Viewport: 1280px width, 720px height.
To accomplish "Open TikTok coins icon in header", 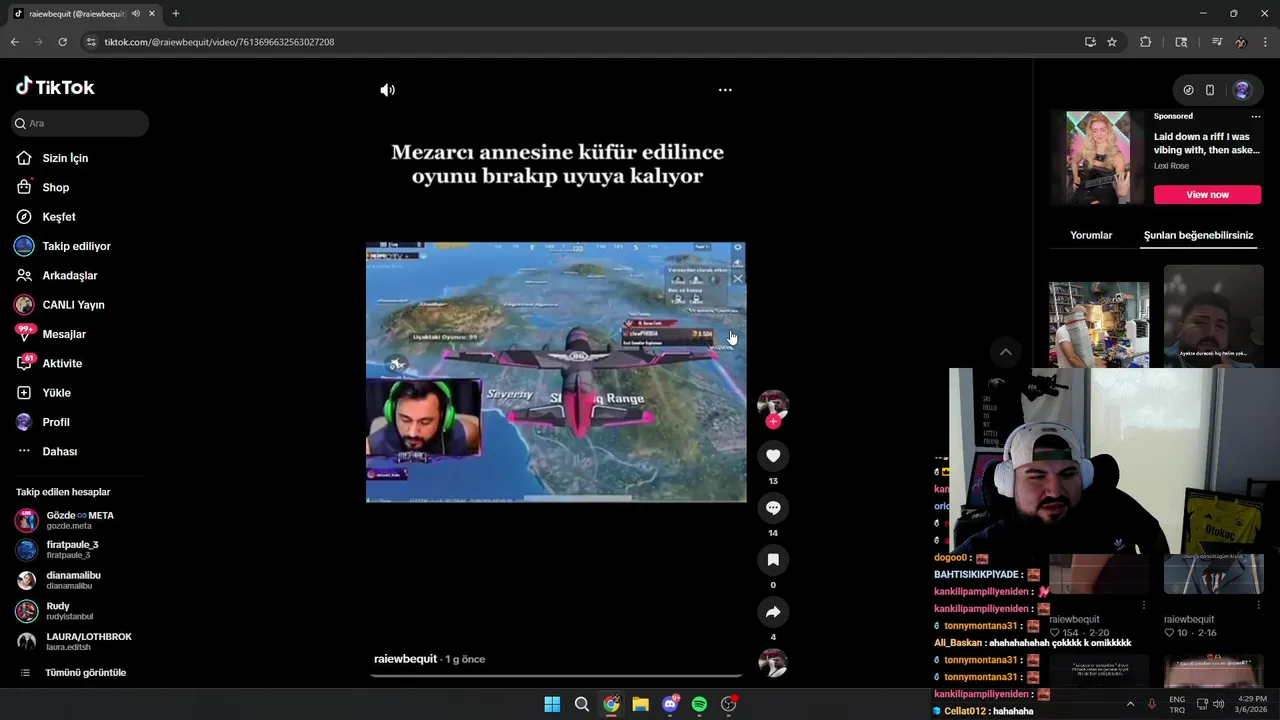I will point(1188,90).
